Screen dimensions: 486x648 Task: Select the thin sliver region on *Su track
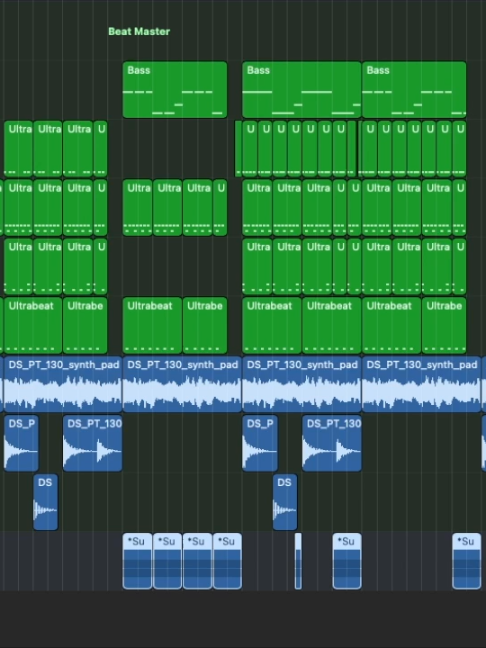[x=298, y=561]
